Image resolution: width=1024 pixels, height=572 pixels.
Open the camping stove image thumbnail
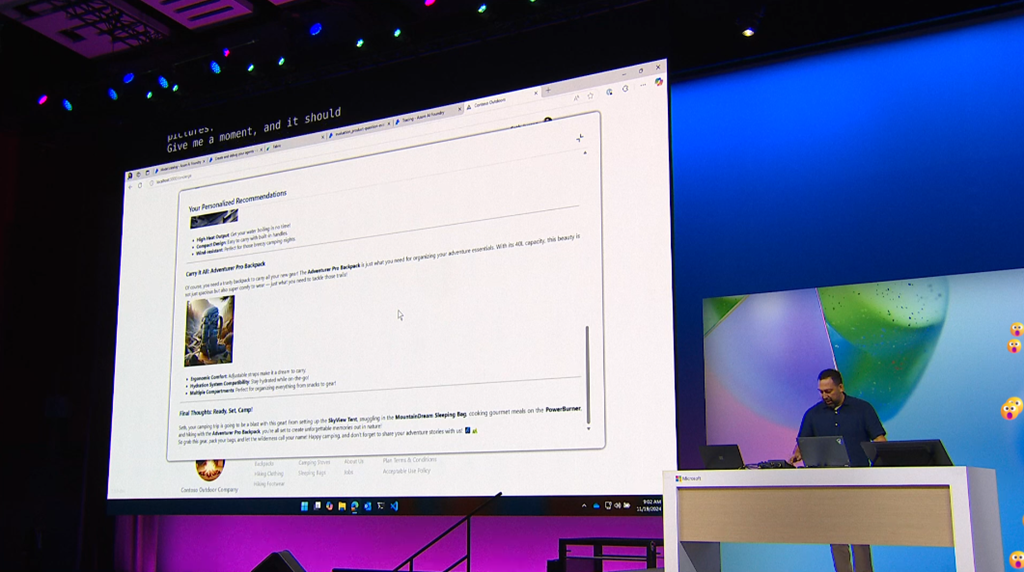pyautogui.click(x=214, y=218)
